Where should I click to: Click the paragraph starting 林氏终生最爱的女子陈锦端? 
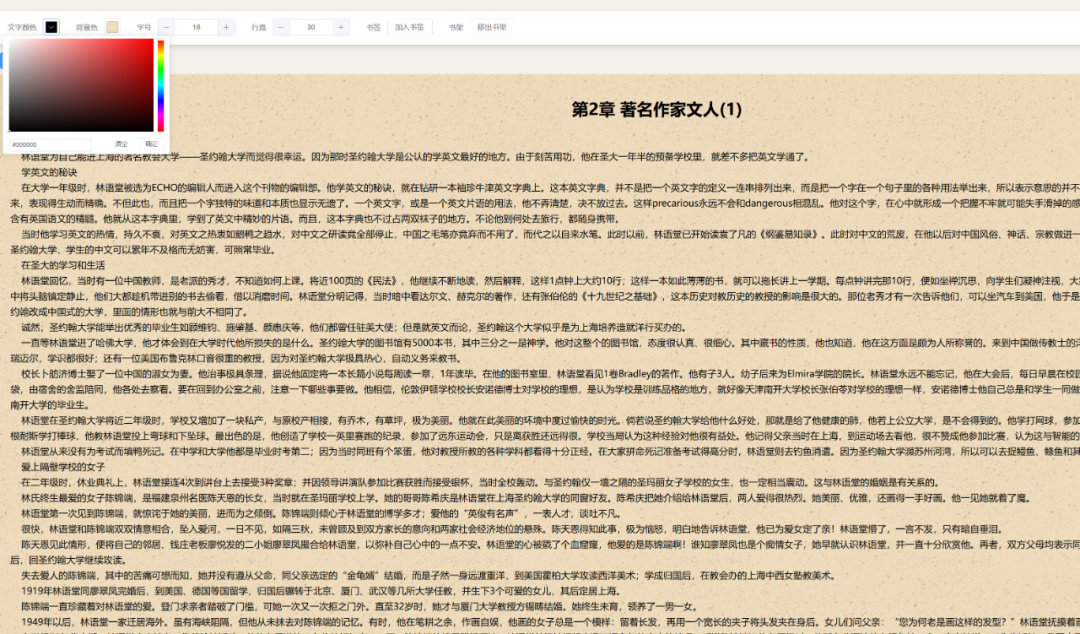(526, 498)
